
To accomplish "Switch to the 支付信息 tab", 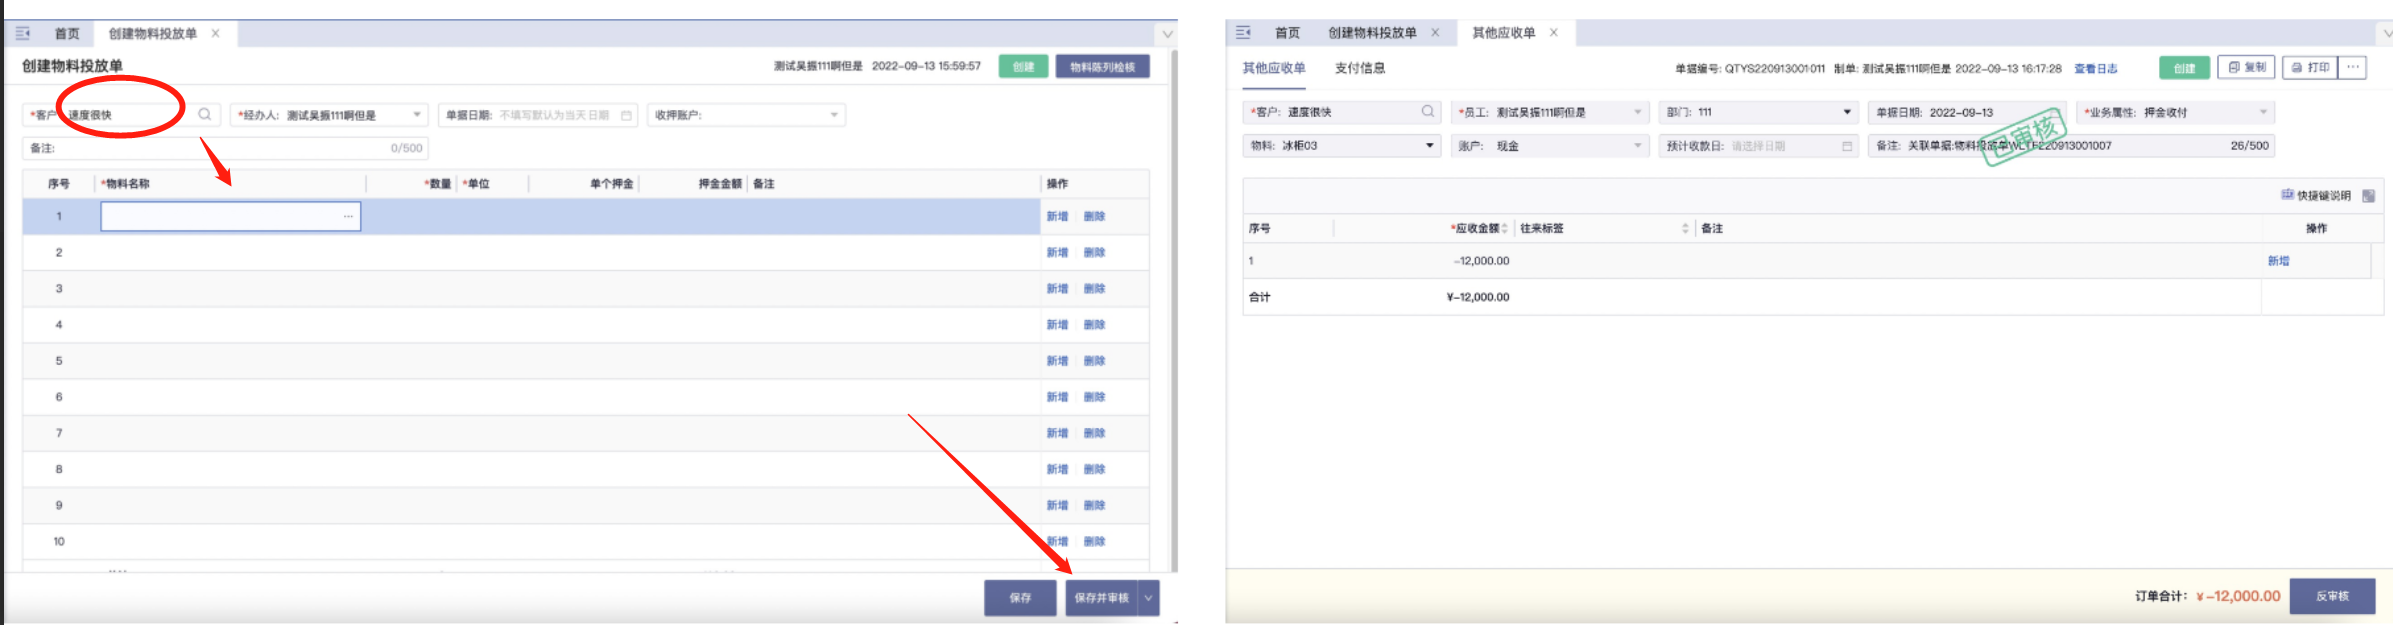I will pyautogui.click(x=1360, y=68).
